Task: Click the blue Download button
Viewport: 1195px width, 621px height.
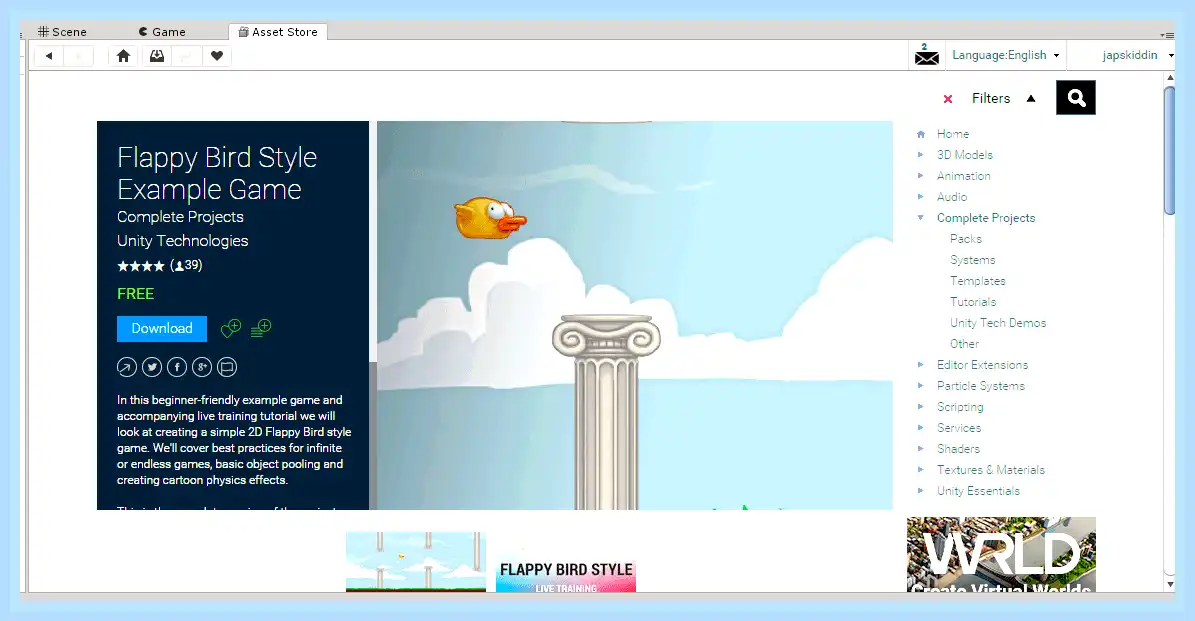Action: click(162, 328)
